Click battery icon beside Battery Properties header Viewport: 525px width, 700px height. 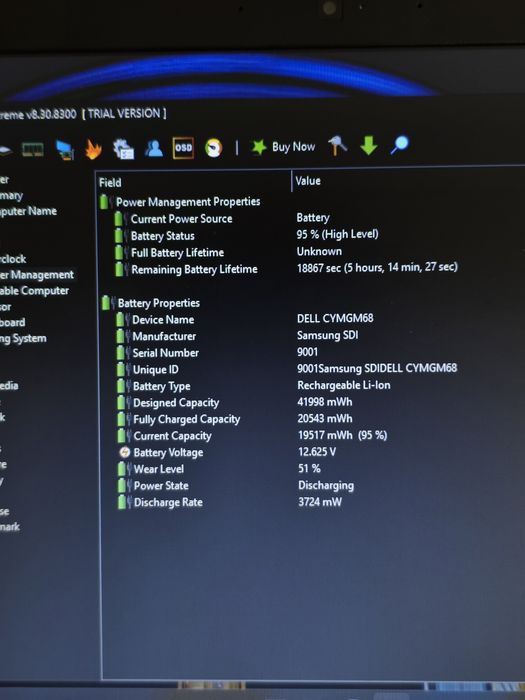coord(106,303)
